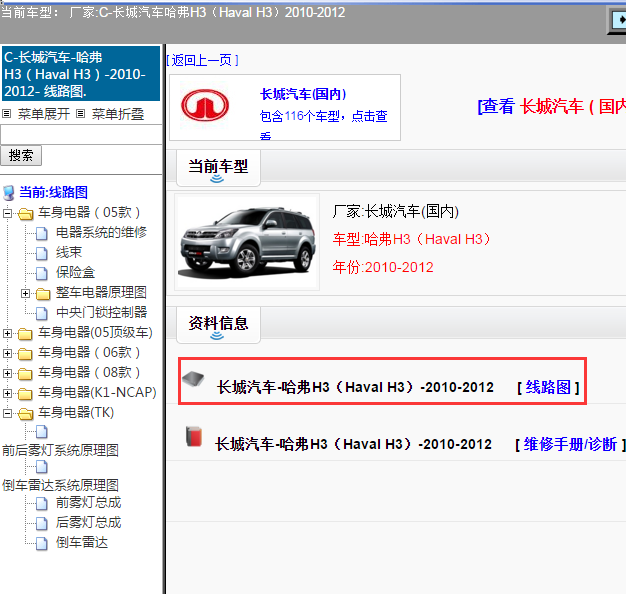
Task: Click page icon beside 线束
Action: pyautogui.click(x=42, y=253)
